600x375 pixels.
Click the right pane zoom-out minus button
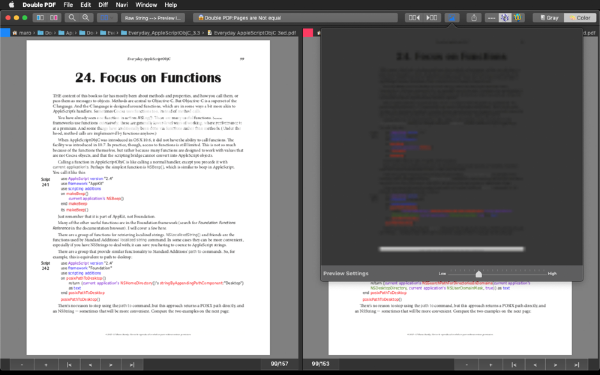click(466, 365)
